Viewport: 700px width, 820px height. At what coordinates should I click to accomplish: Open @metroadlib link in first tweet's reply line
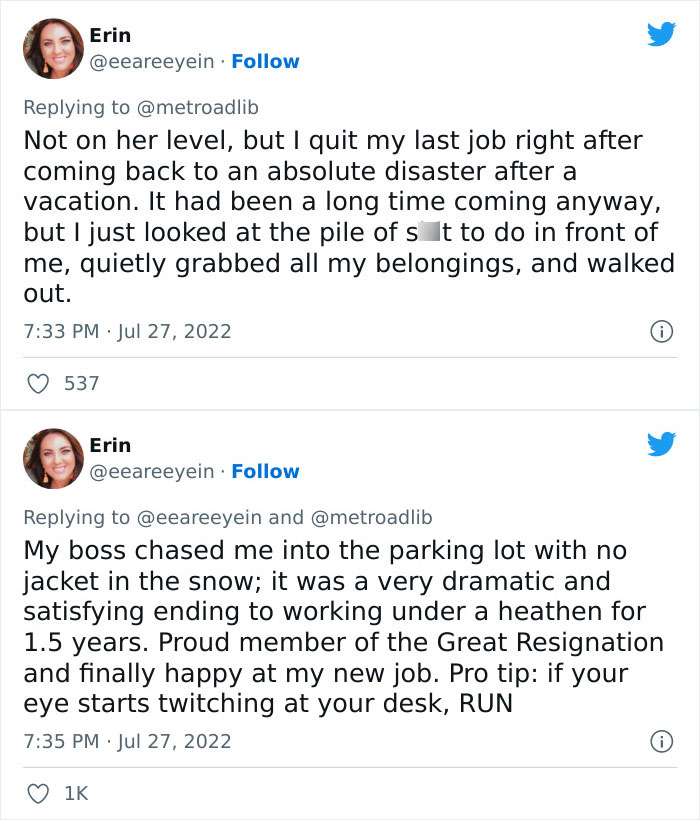coord(197,107)
